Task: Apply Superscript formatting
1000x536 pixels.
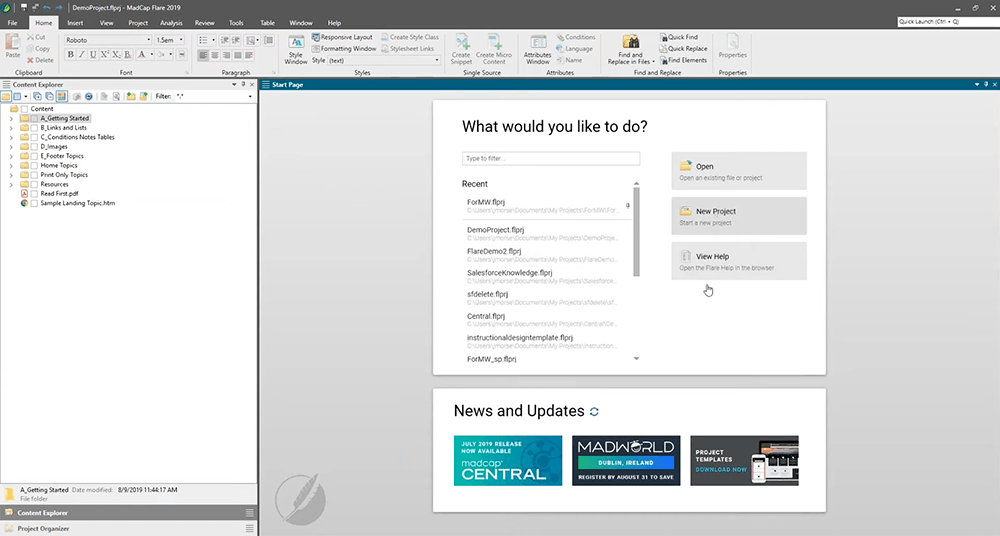Action: (x=105, y=55)
